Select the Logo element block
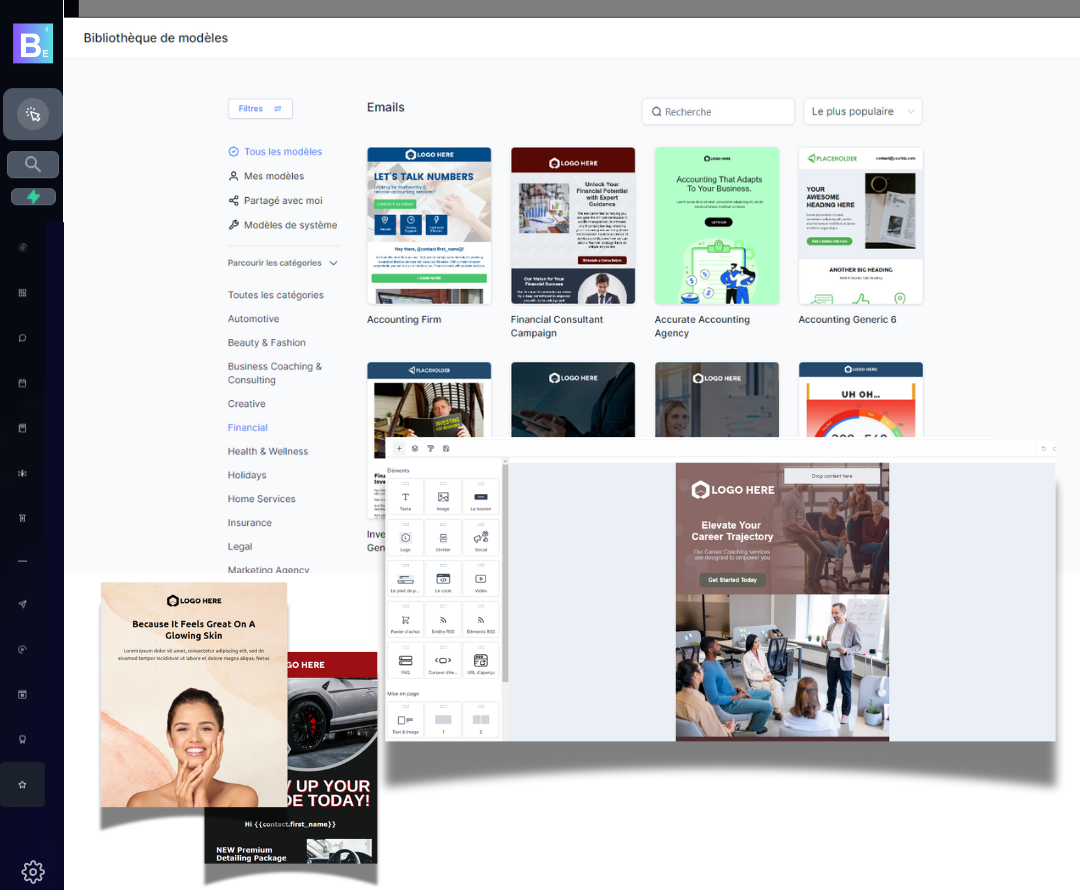This screenshot has height=890, width=1080. 405,539
